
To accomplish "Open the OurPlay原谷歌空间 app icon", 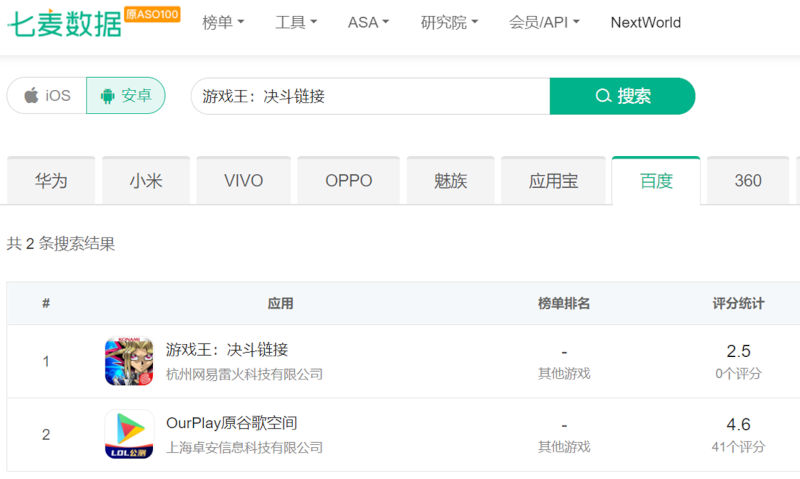I will (129, 434).
